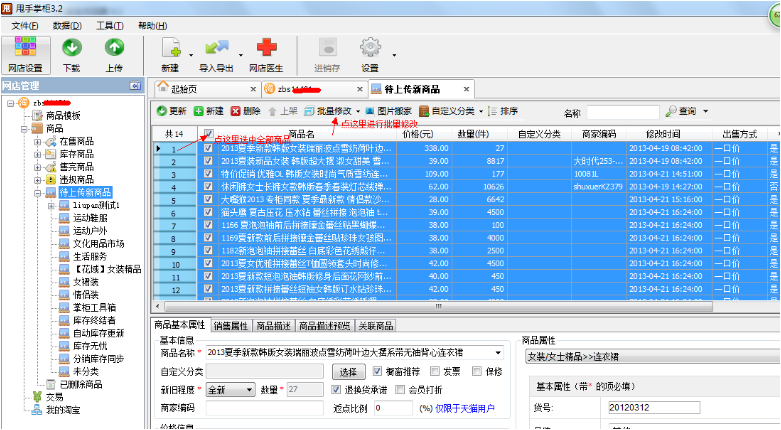Click the 导入导出 toolbar icon
This screenshot has height=430, width=781.
tap(217, 53)
